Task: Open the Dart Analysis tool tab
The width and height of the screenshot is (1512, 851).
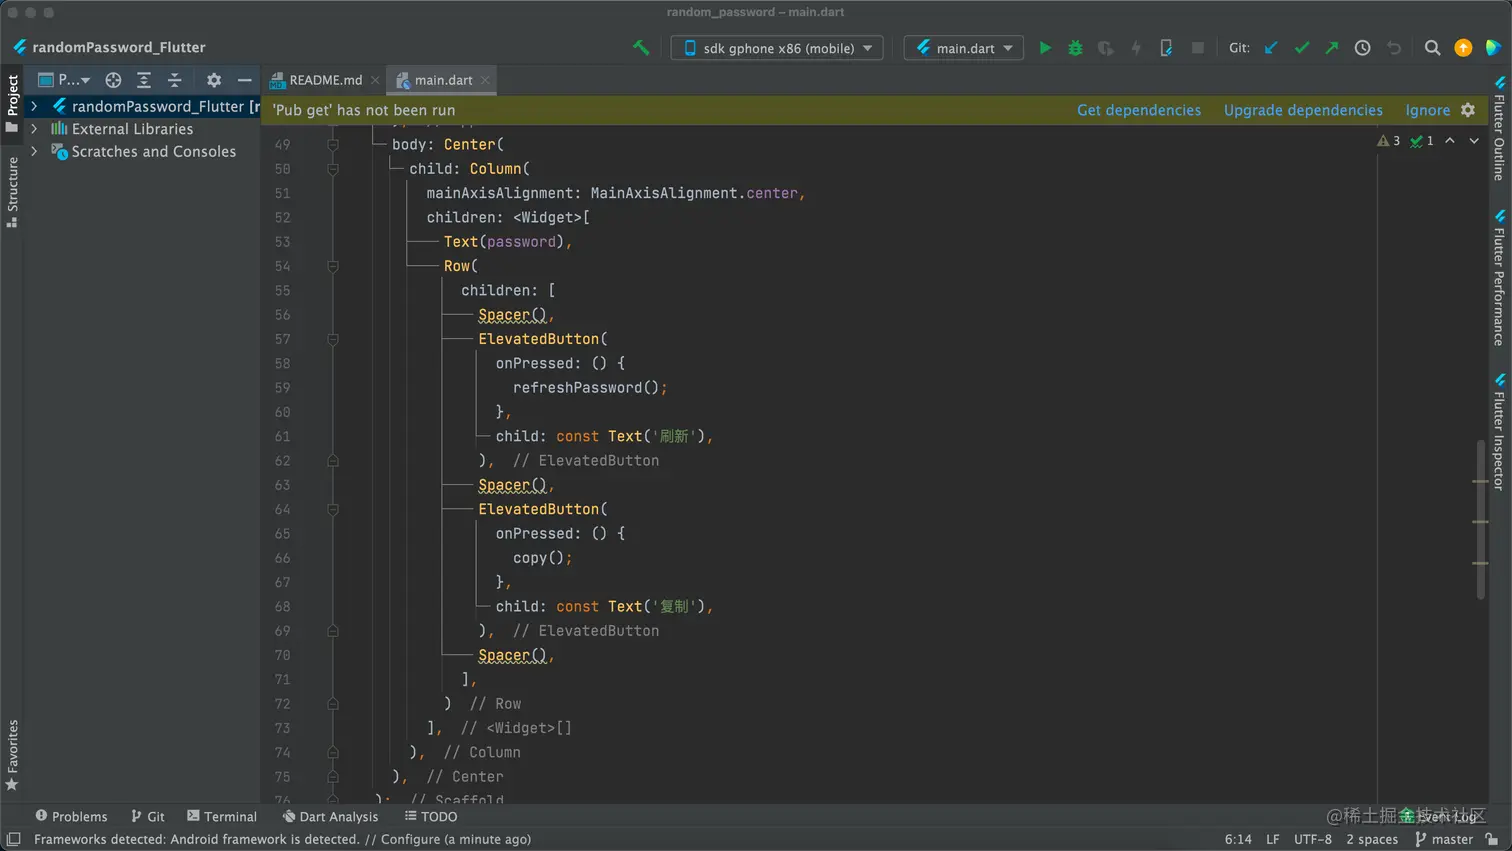Action: [330, 817]
